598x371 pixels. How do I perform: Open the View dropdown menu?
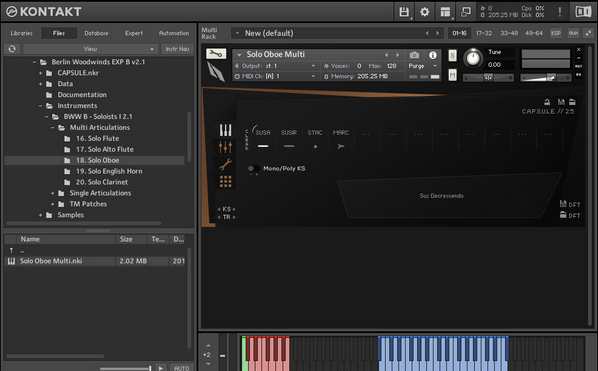[90, 49]
